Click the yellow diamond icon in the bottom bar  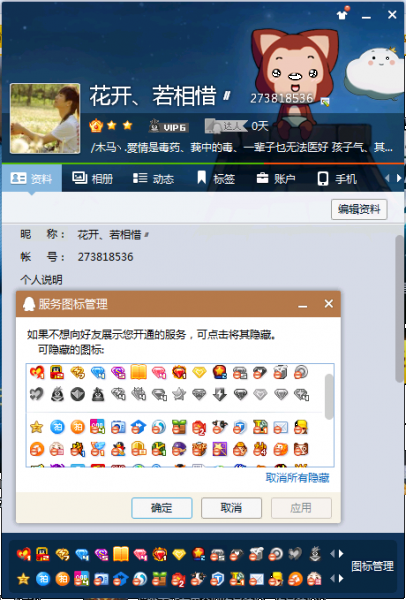pos(179,554)
